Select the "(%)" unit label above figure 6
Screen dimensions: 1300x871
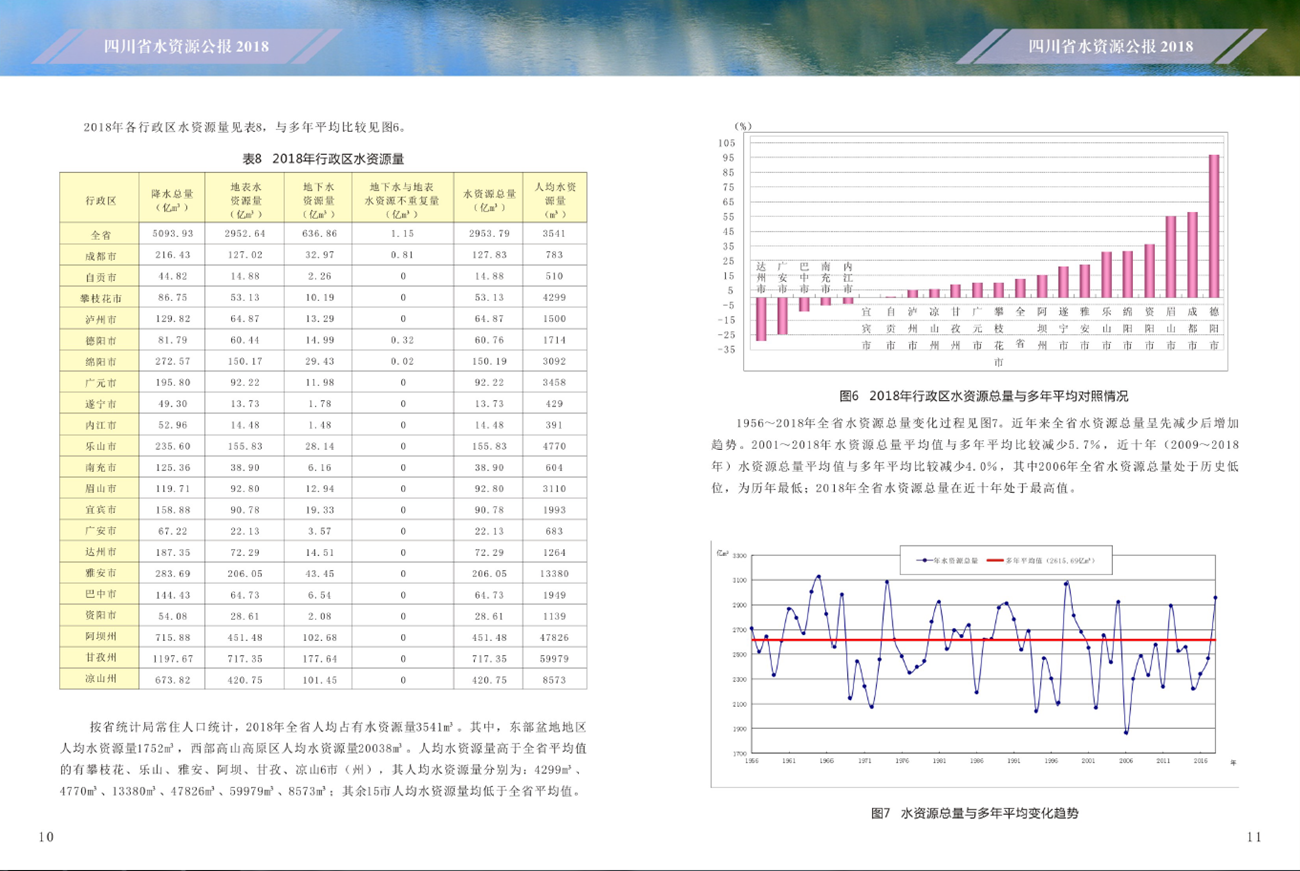point(742,127)
